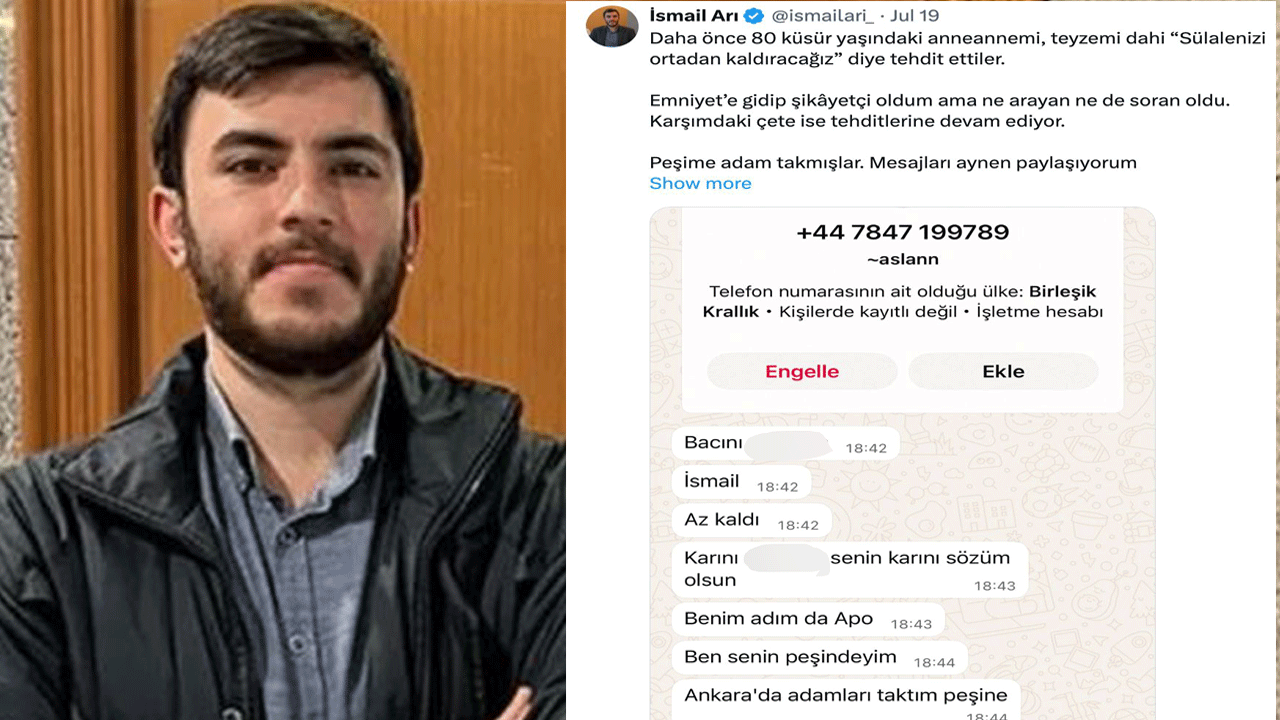Select the phone number +44 7847 199789
The height and width of the screenshot is (720, 1280).
902,232
